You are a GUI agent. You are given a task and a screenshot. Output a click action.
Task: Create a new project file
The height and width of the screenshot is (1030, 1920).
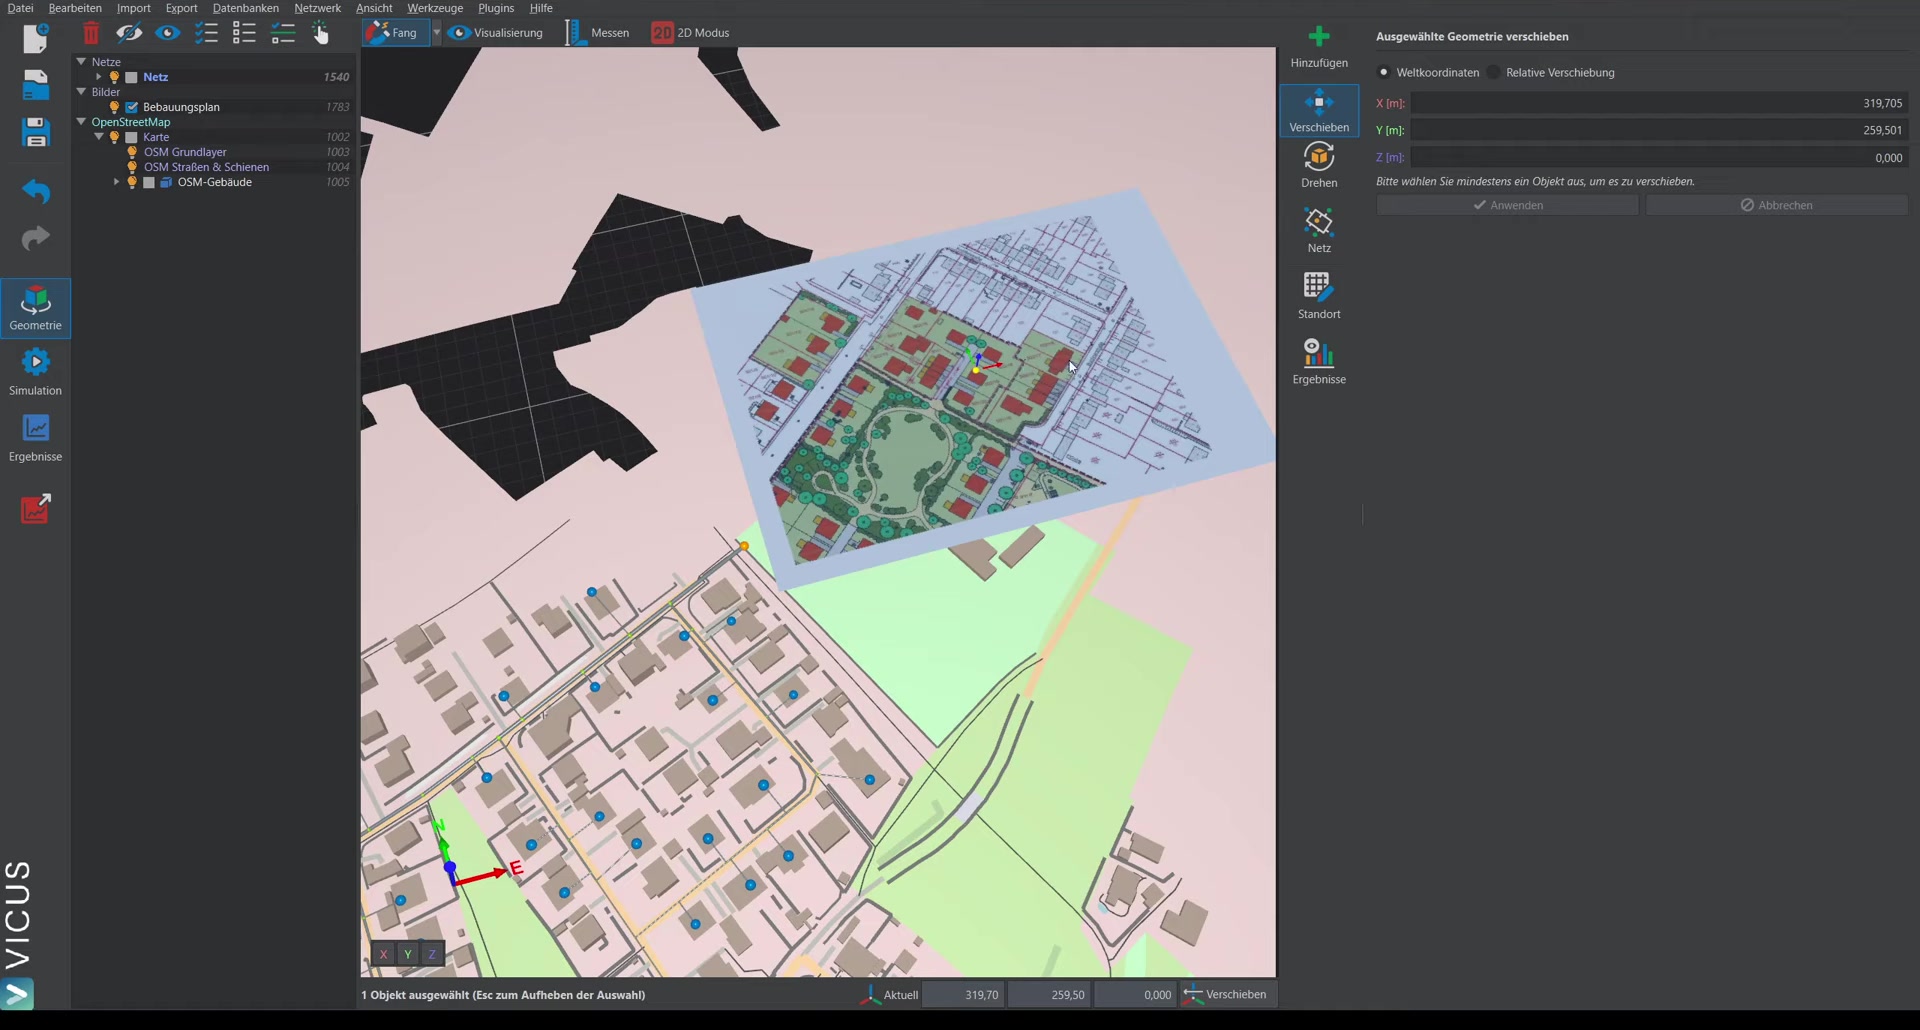[x=36, y=38]
